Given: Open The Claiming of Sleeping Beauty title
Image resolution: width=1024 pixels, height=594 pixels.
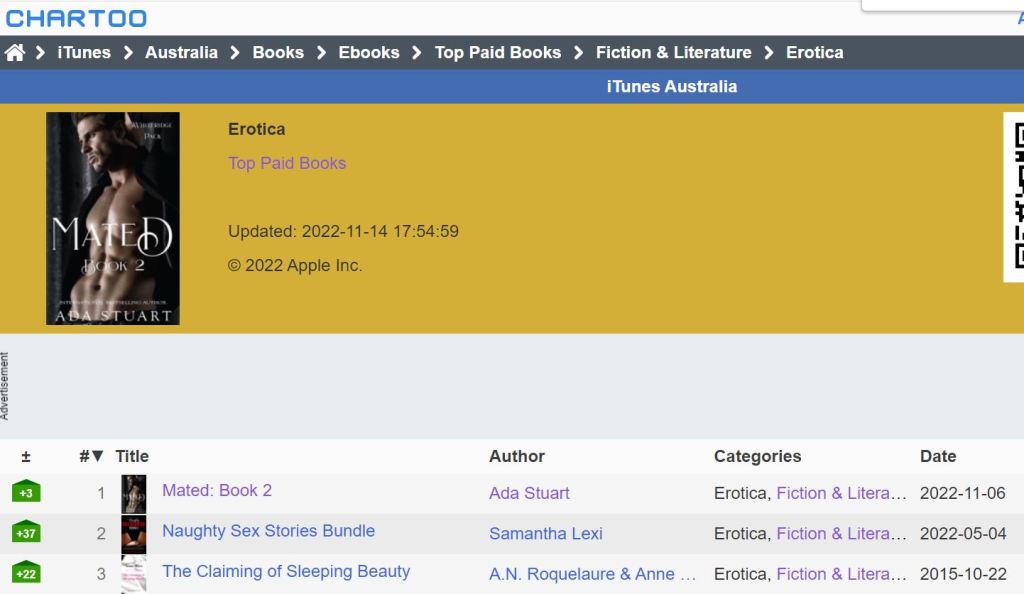Looking at the screenshot, I should click(286, 571).
